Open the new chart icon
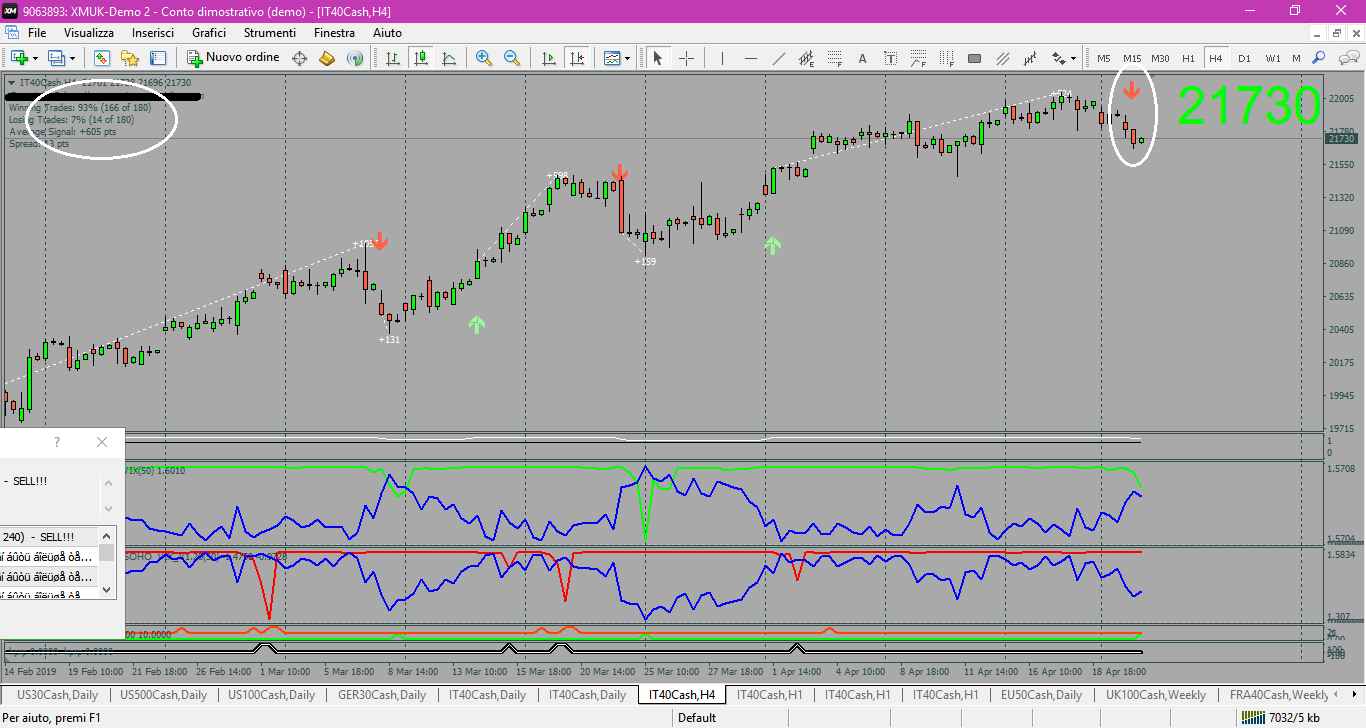 tap(19, 58)
